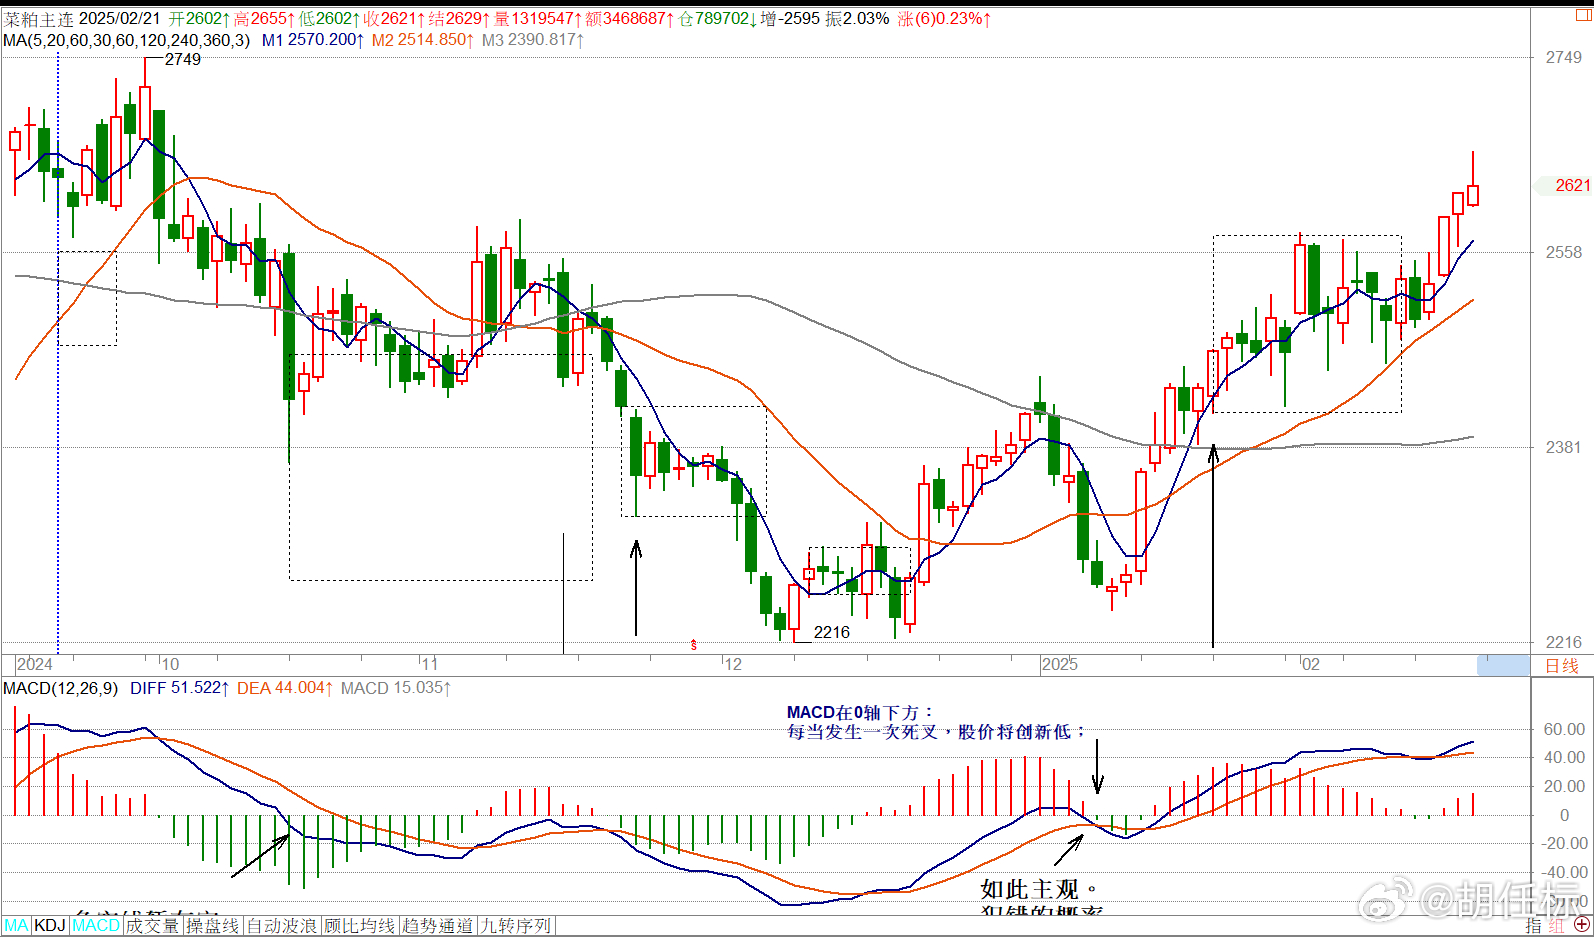The image size is (1594, 939).
Task: Click the month 10 label on date axis
Action: (x=170, y=664)
